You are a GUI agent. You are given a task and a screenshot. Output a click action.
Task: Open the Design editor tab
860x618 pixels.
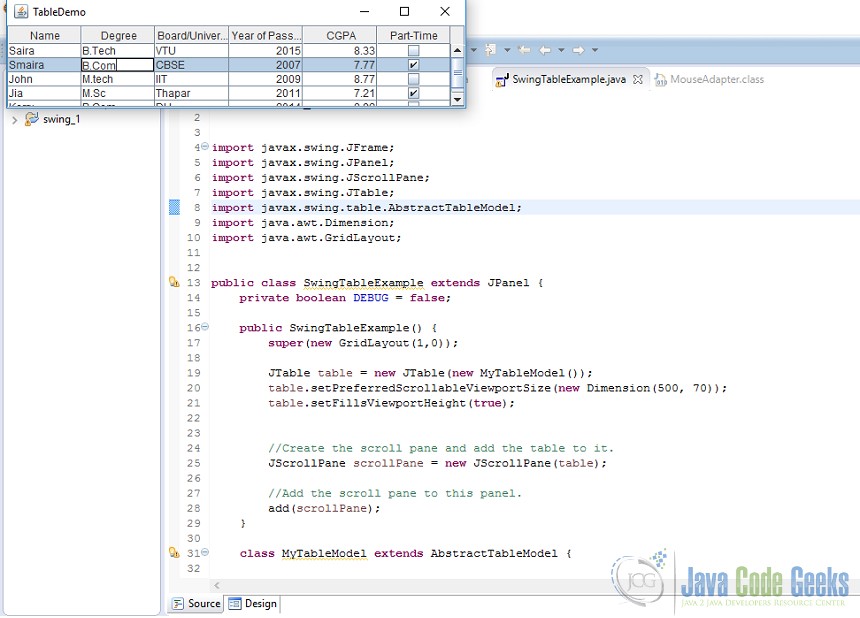[x=253, y=604]
